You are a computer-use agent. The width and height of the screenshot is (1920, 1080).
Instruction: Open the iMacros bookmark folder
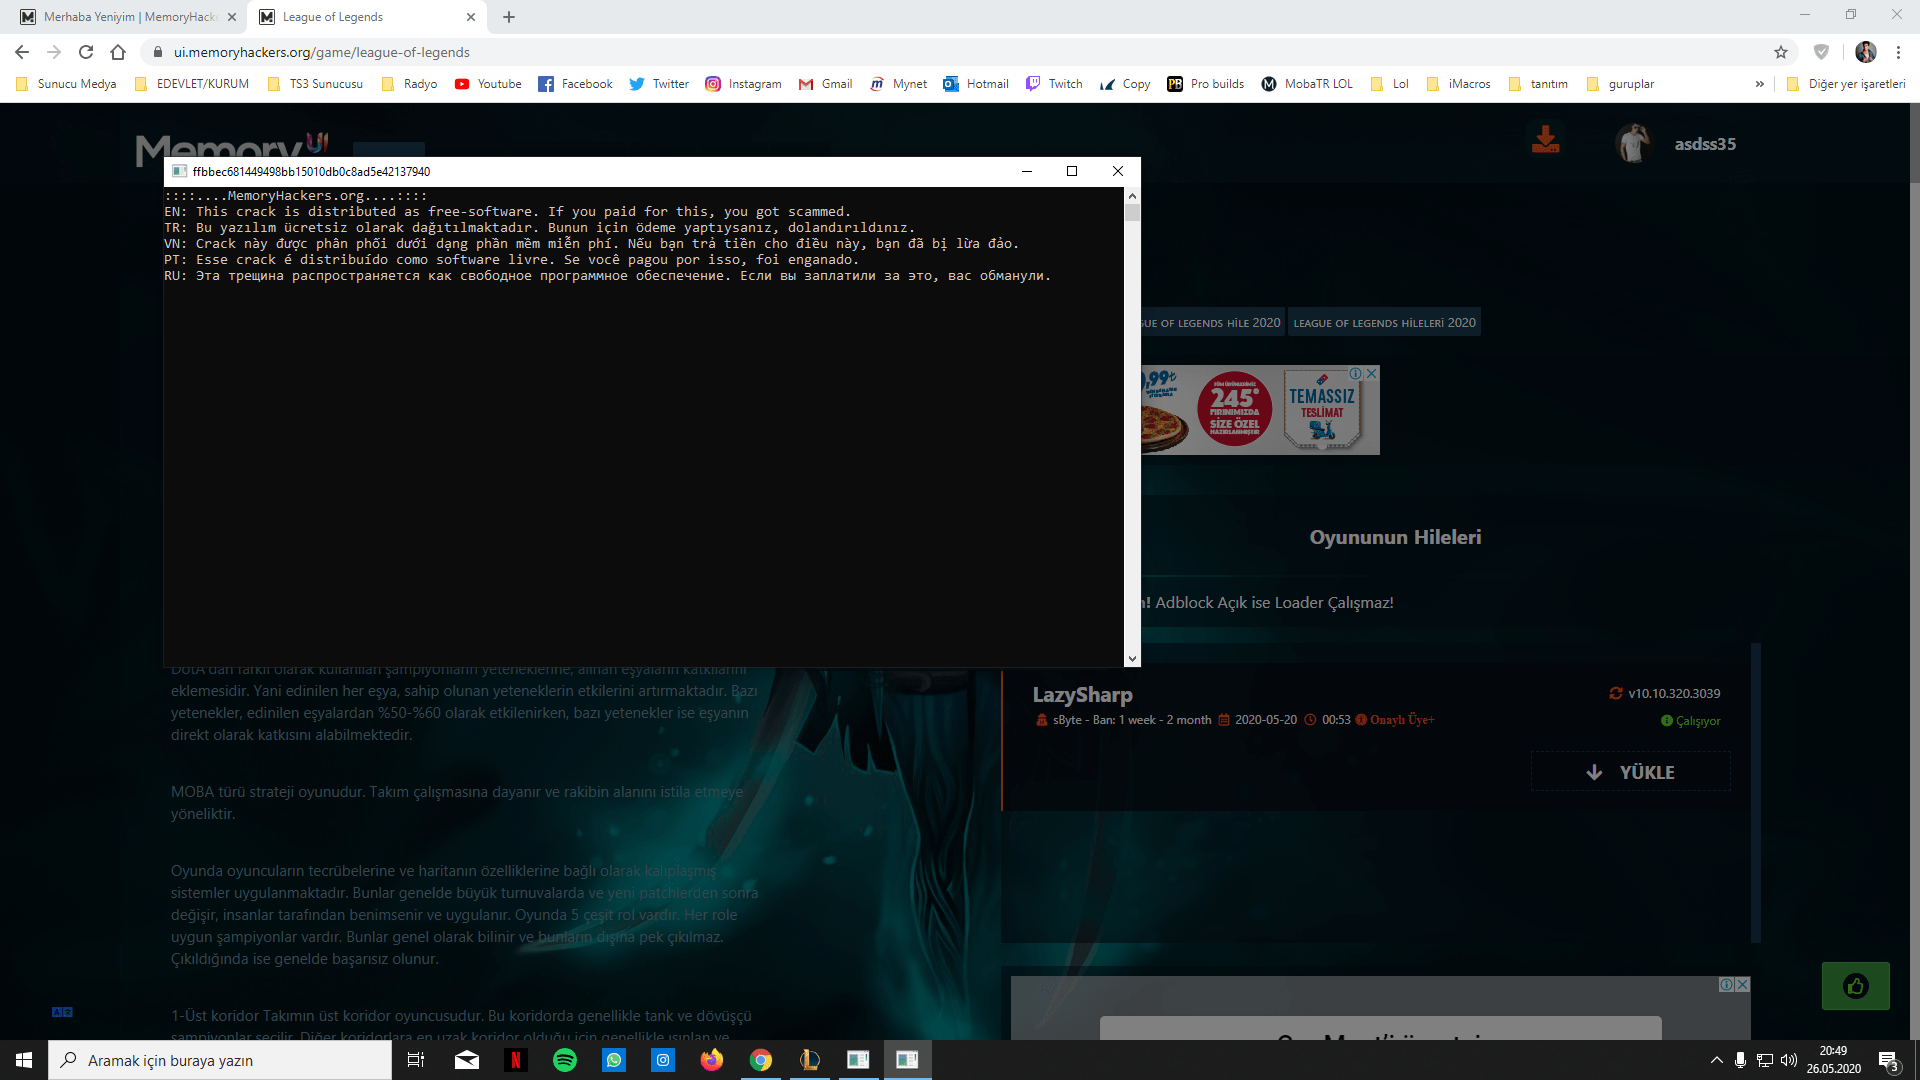pos(1458,84)
